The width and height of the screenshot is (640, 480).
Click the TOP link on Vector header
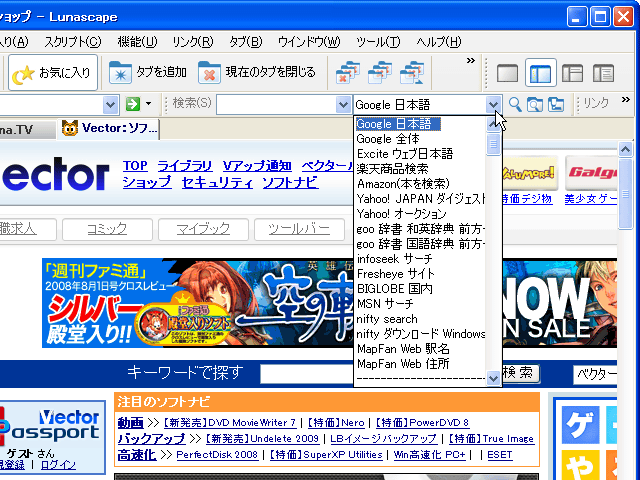pos(135,166)
